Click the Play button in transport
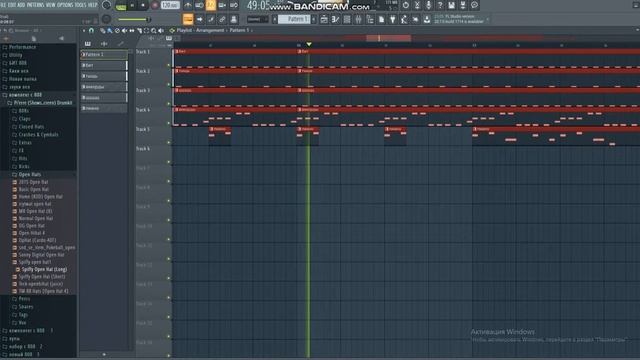640x360 pixels. (x=132, y=5)
